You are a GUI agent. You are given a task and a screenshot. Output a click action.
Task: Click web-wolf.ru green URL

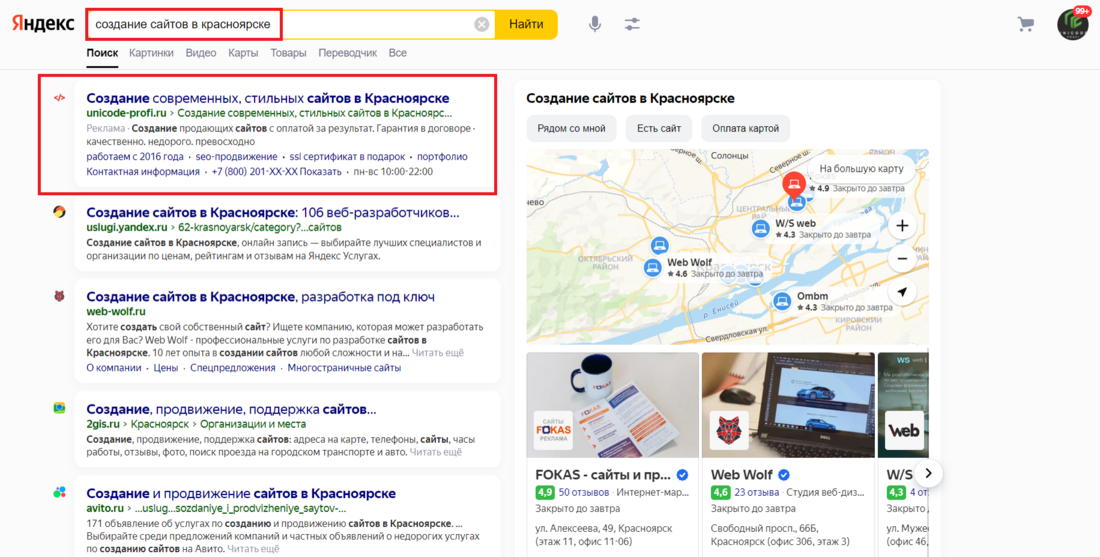[116, 311]
